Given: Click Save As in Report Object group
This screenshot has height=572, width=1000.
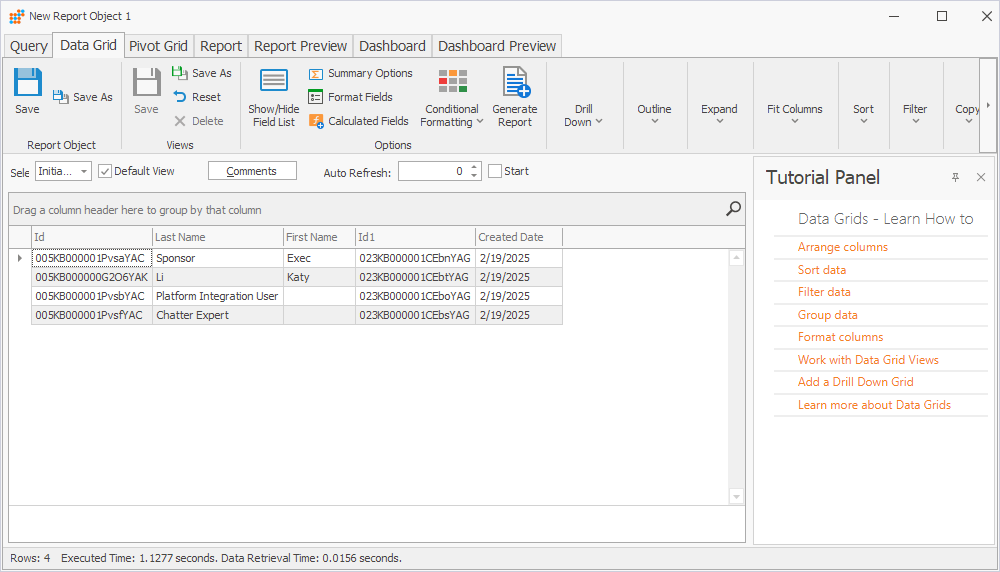Looking at the screenshot, I should (x=83, y=97).
